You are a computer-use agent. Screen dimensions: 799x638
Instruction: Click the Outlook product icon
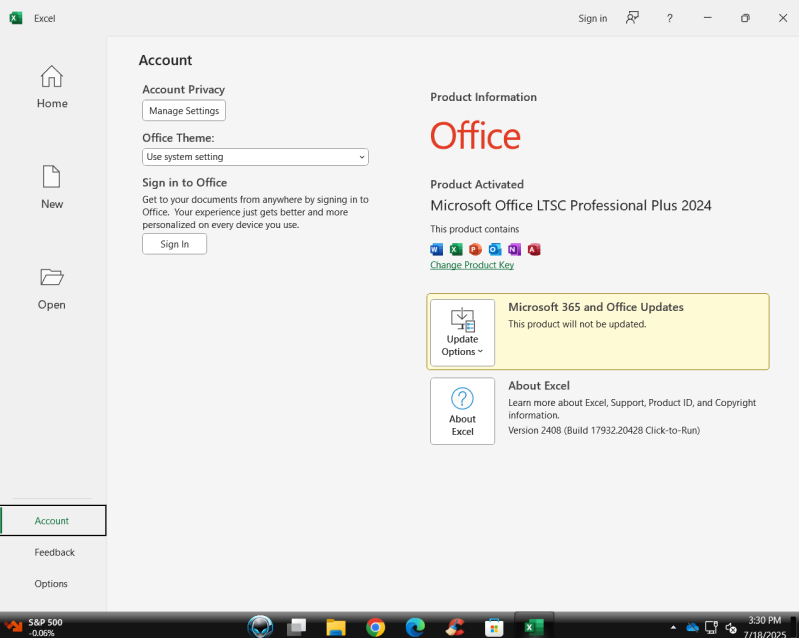coord(495,249)
